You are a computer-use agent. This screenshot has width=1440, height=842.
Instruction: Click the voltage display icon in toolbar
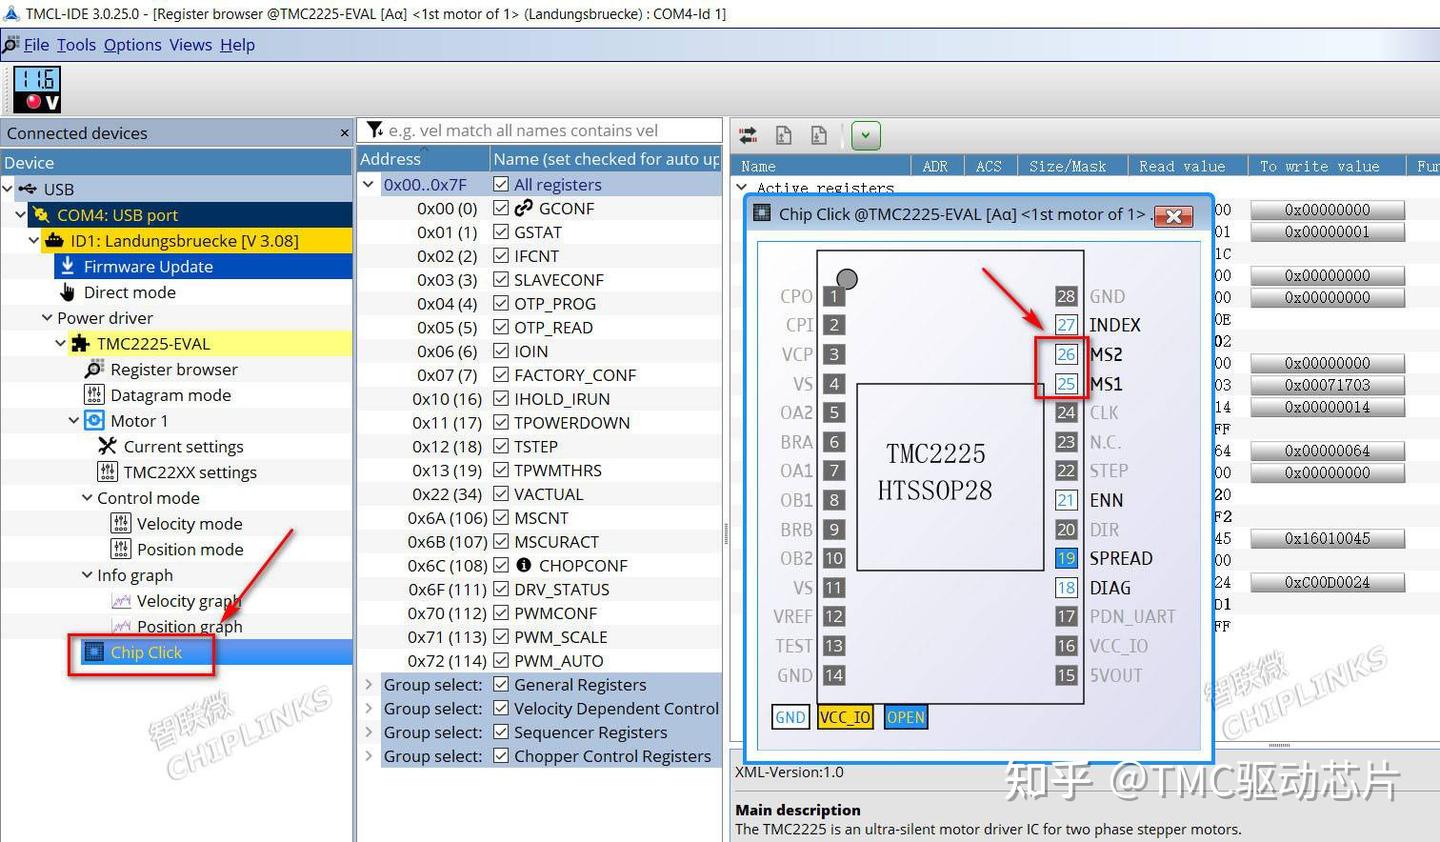point(37,89)
